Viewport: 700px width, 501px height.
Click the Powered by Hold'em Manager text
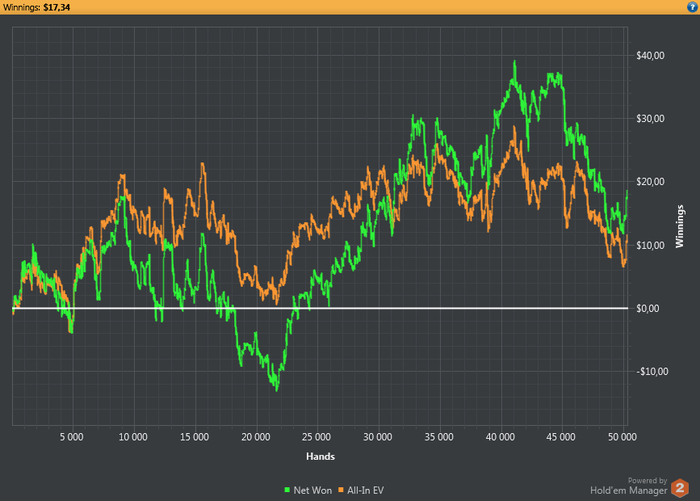pos(629,486)
